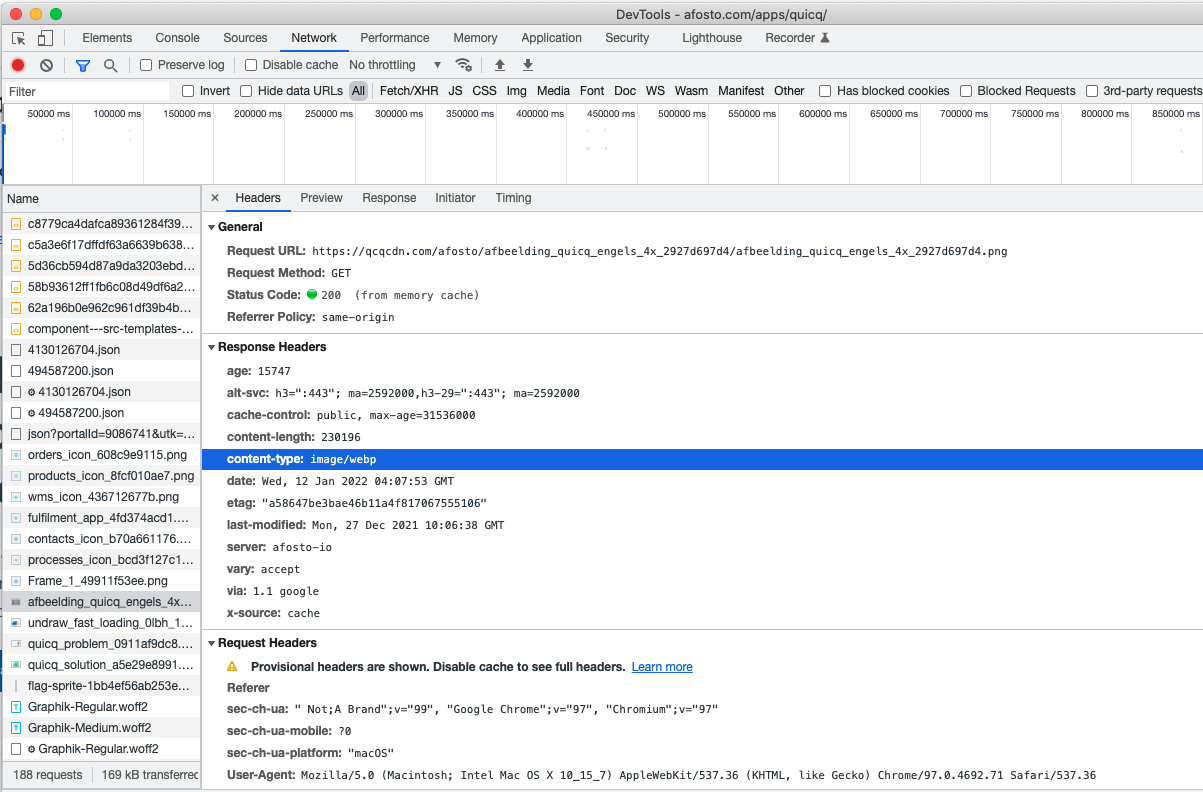The height and width of the screenshot is (792, 1203).
Task: Toggle the device emulation toolbar
Action: pyautogui.click(x=44, y=36)
